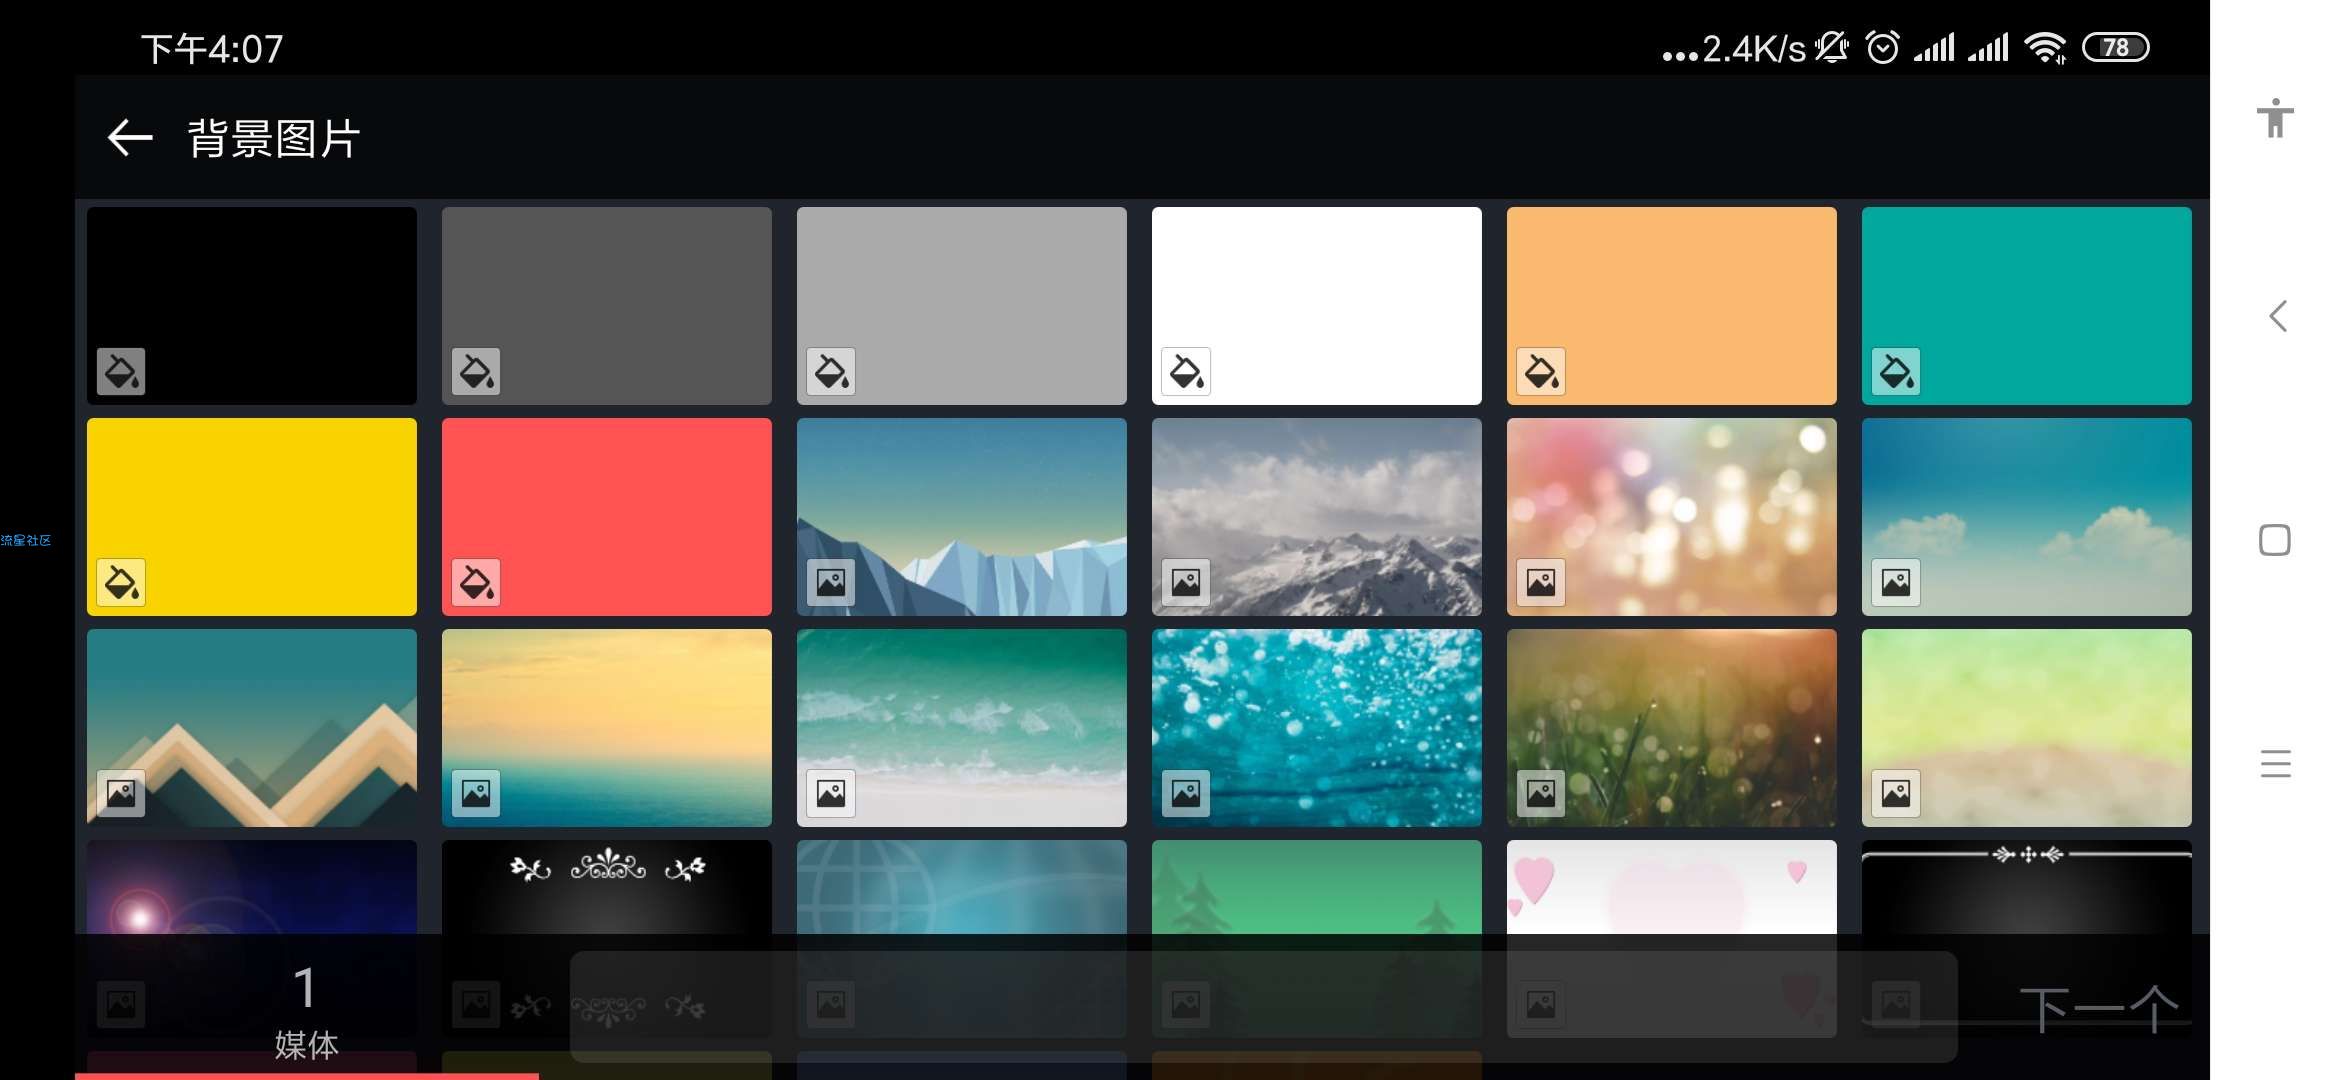Select the dark gray color background
This screenshot has width=2340, height=1080.
(x=607, y=306)
